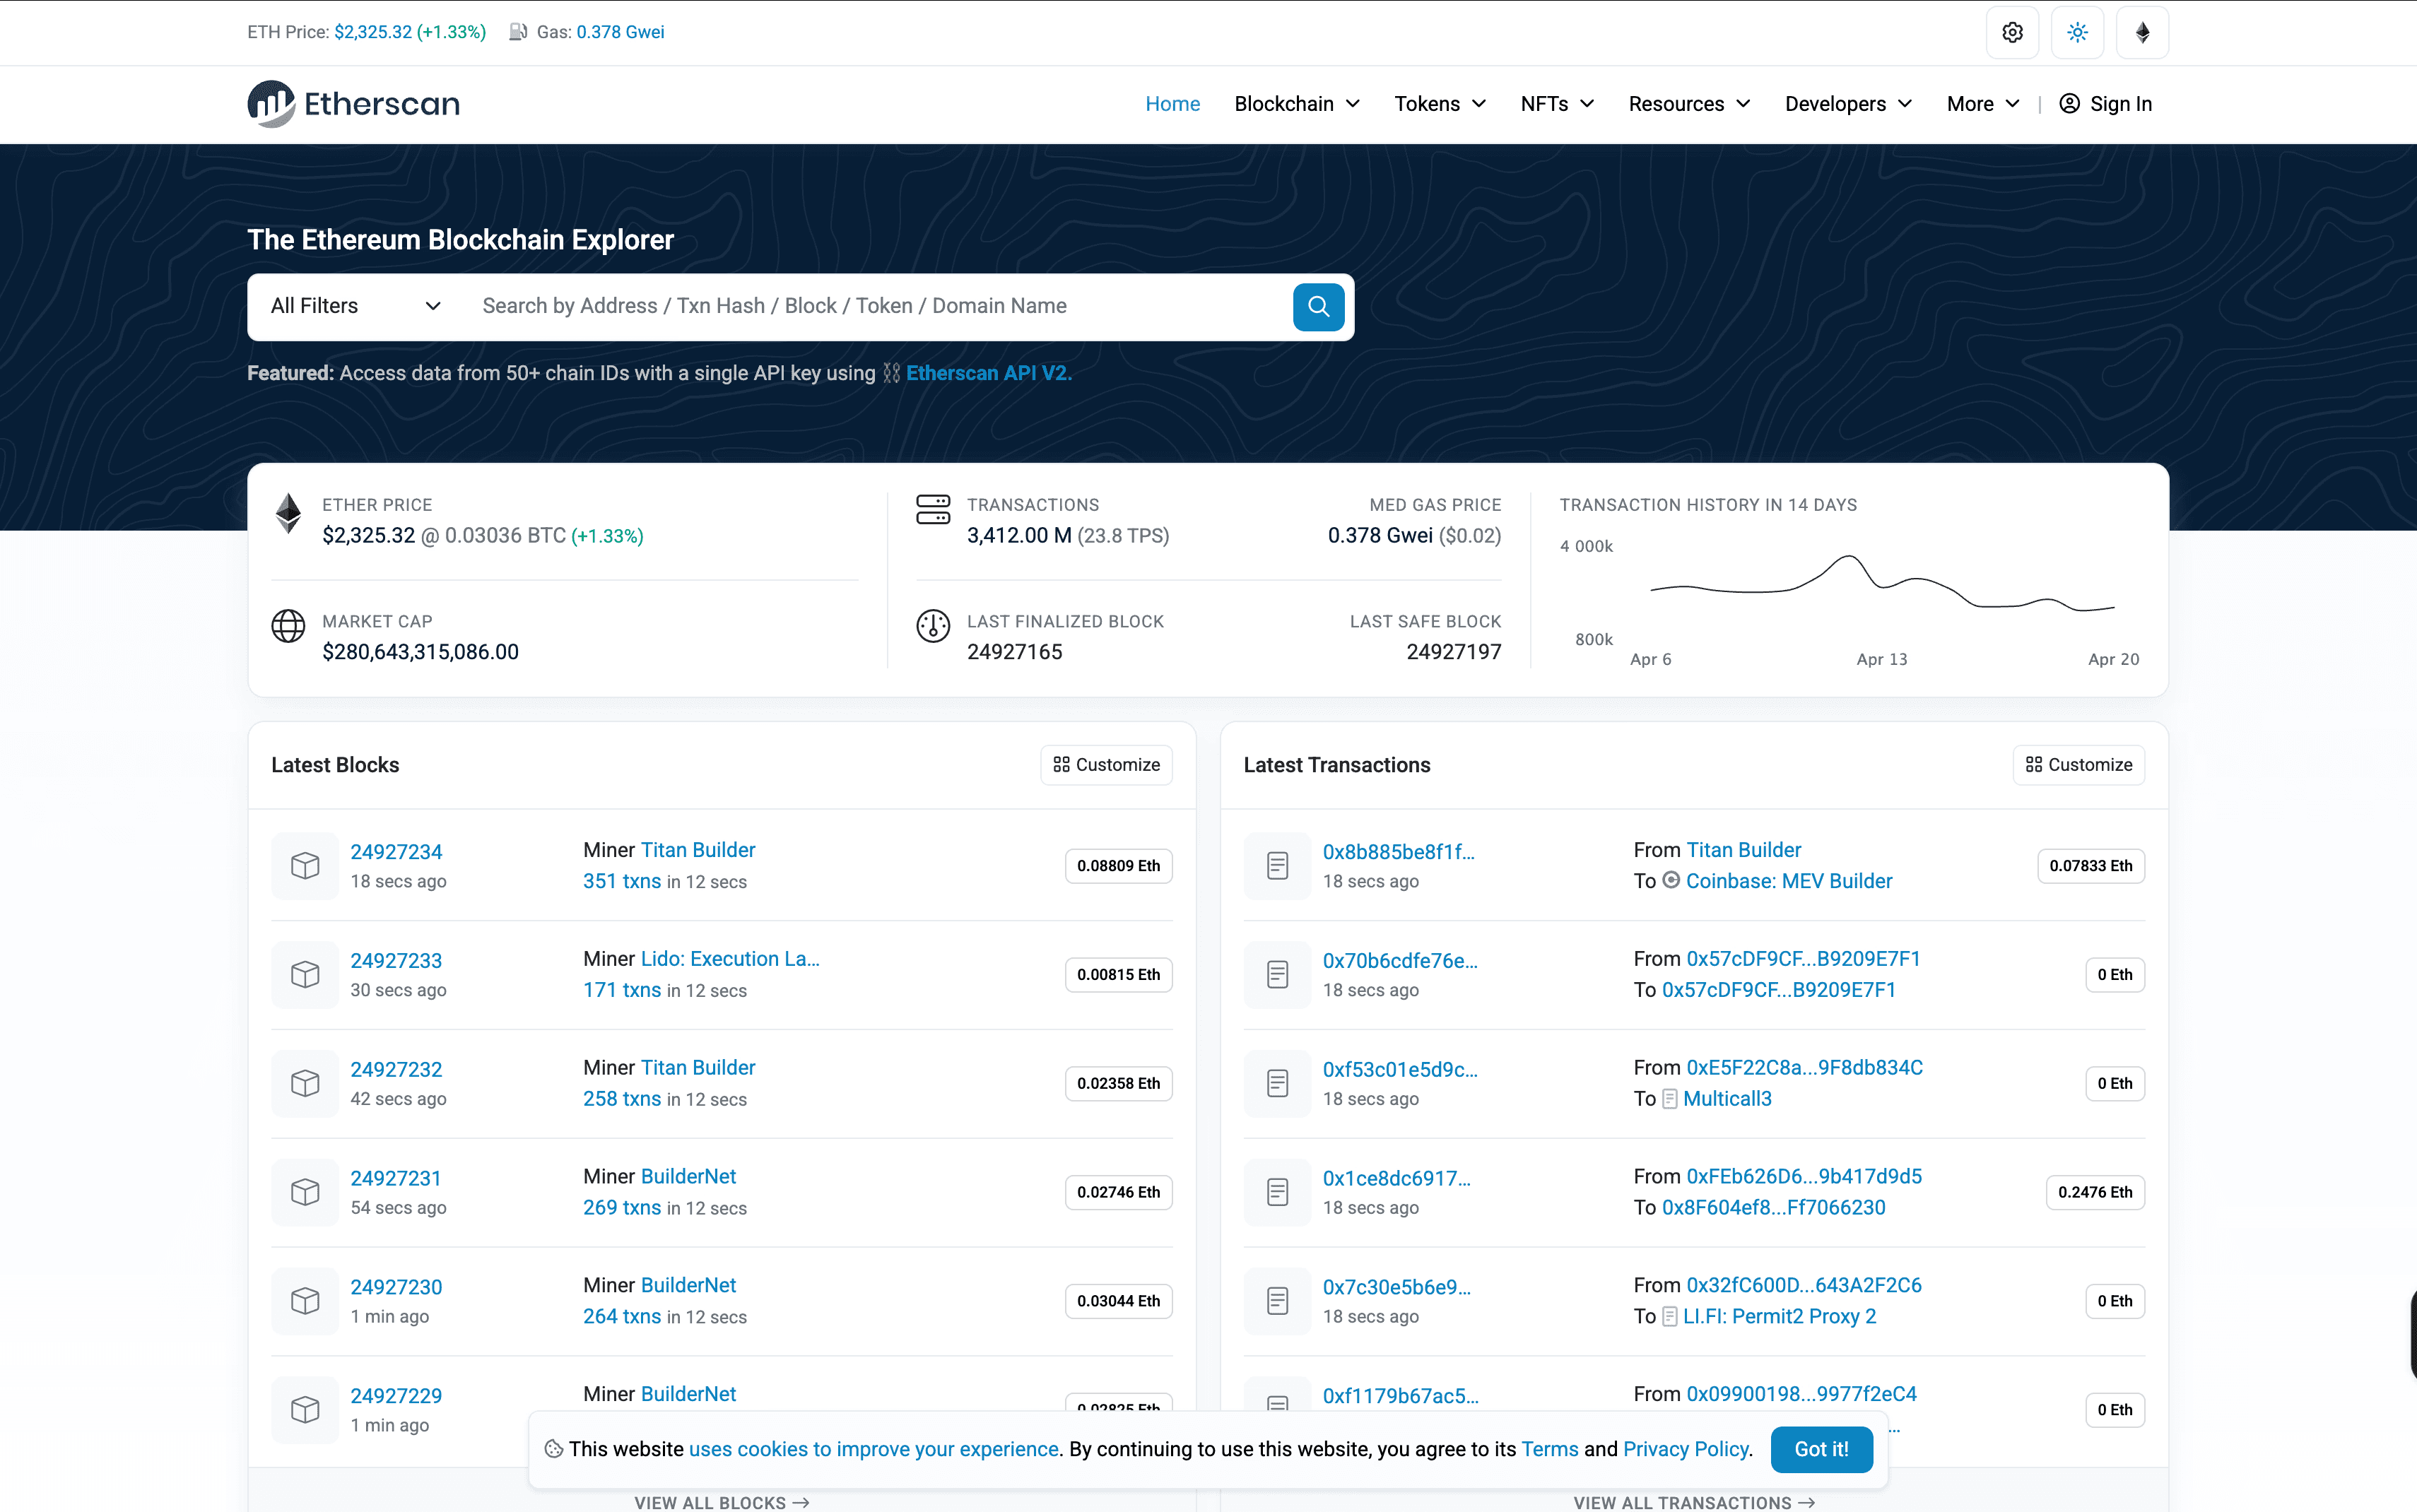
Task: View the 171 txns link
Action: 622,990
